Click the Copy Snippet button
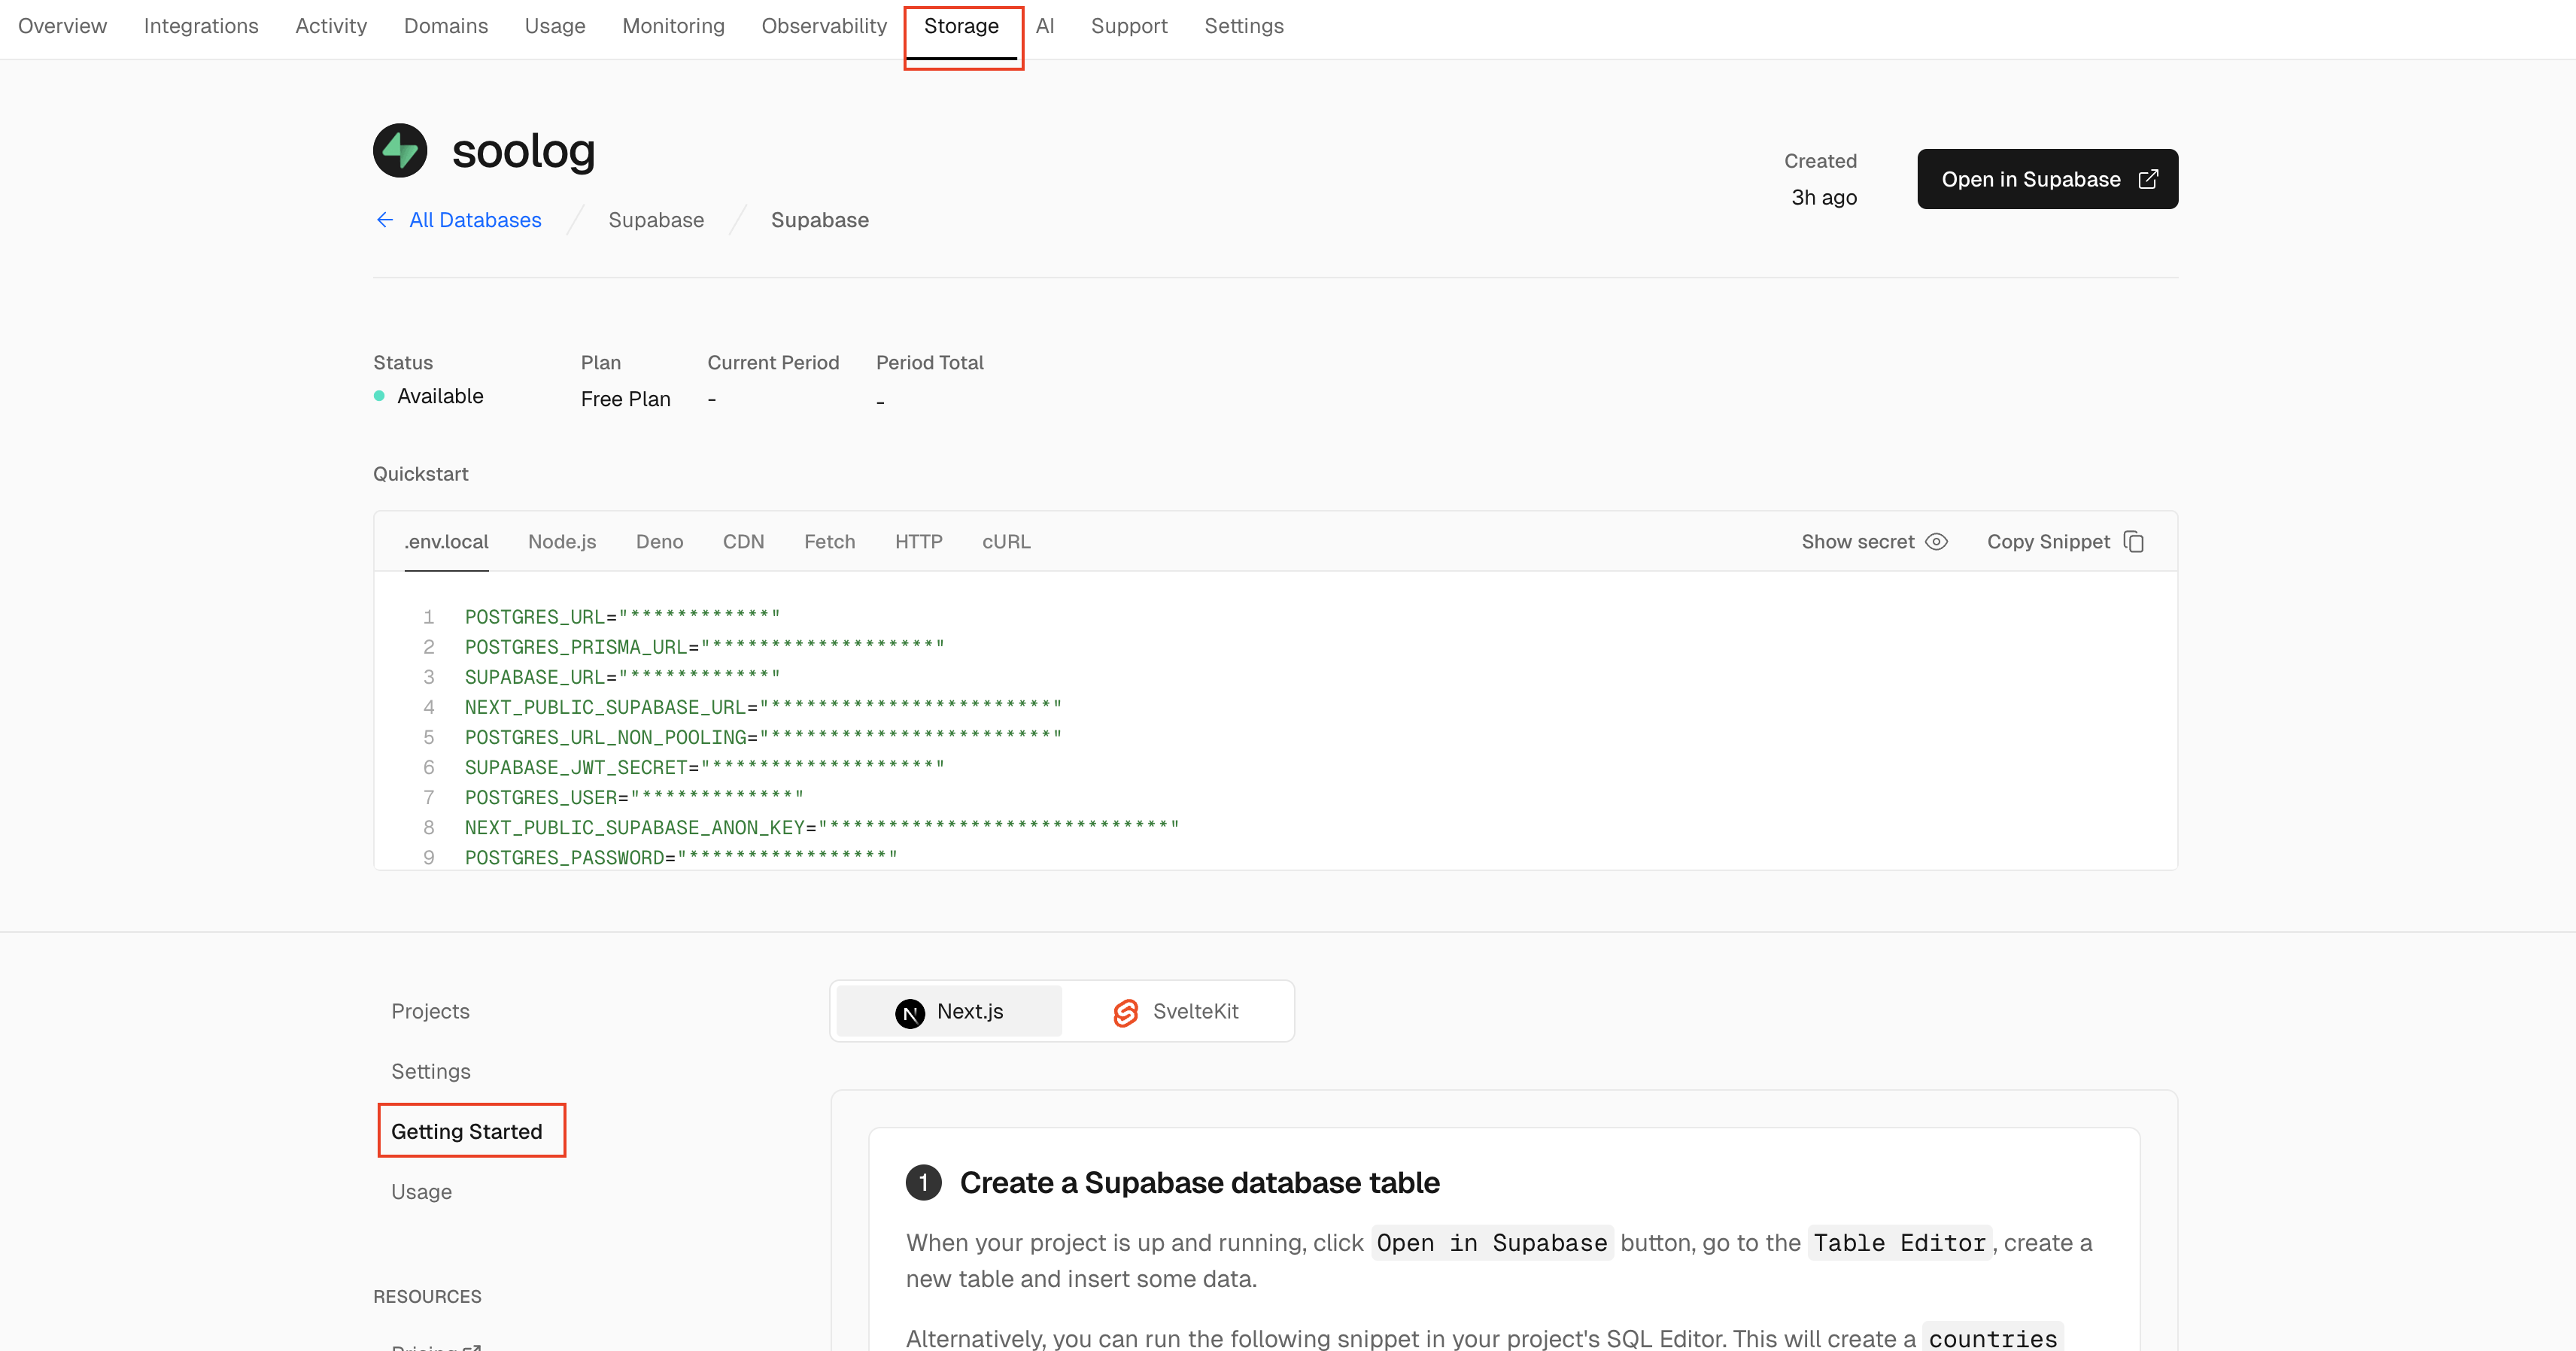The height and width of the screenshot is (1351, 2576). coord(2065,542)
